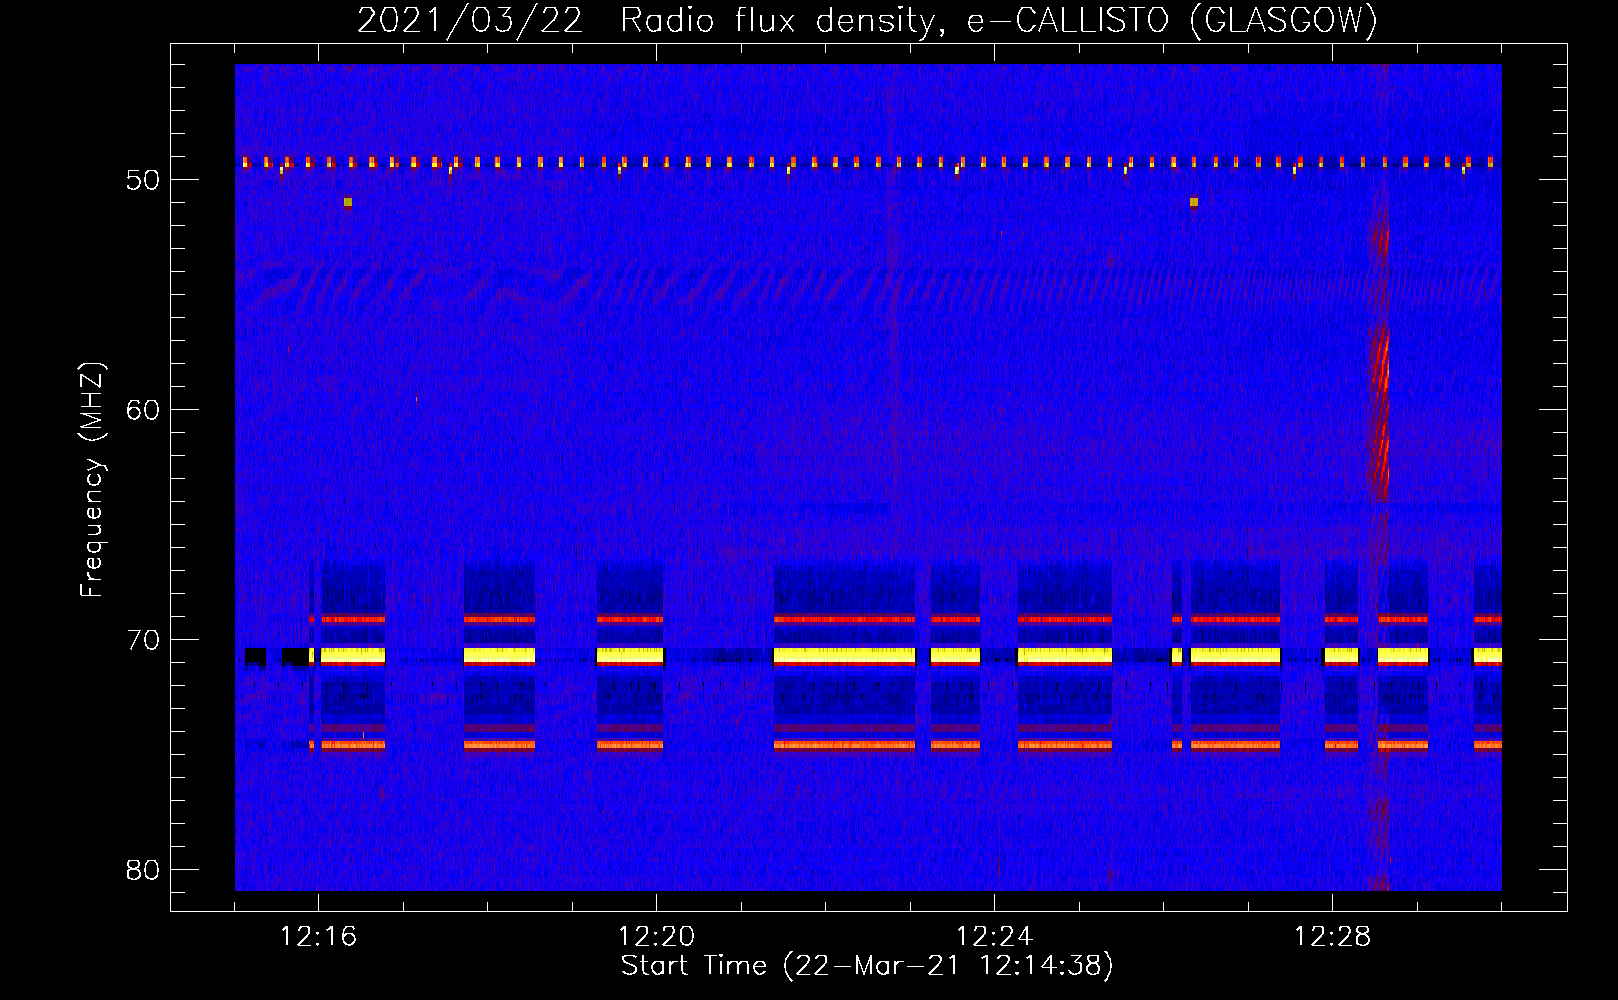Click the 70 frequency tick label

coord(143,640)
